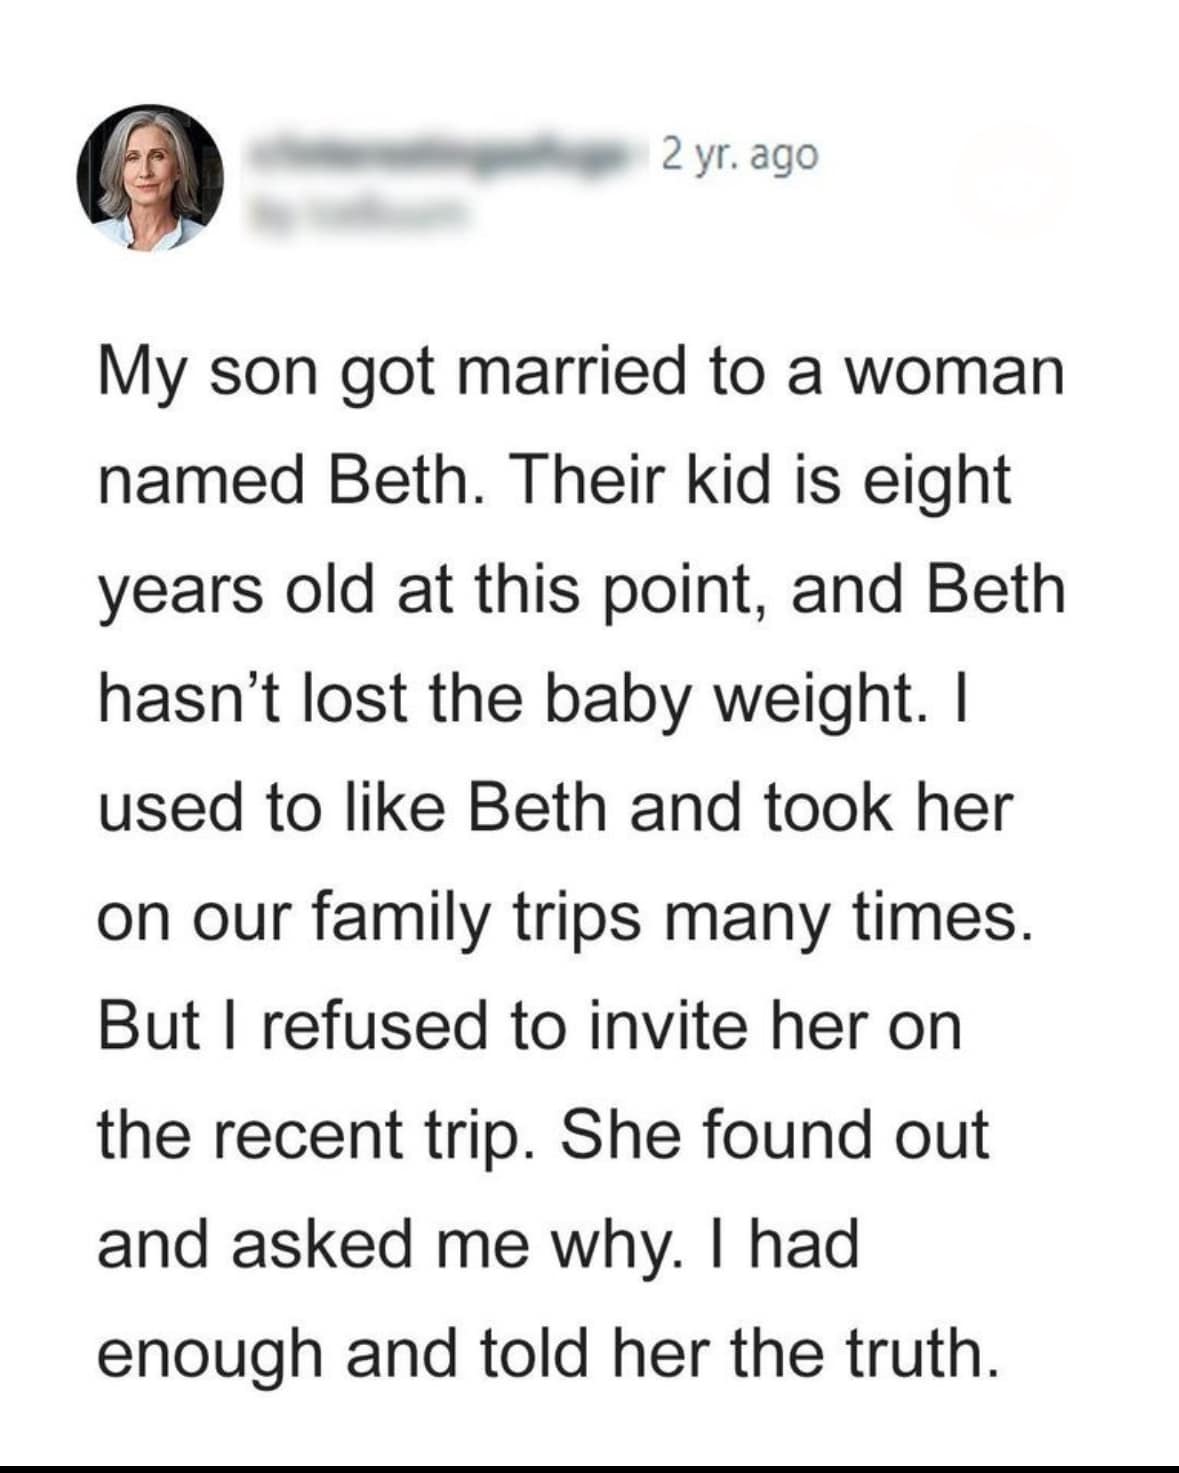The image size is (1179, 1473).
Task: Click the text "Their kid is eight"
Action: pyautogui.click(x=763, y=481)
